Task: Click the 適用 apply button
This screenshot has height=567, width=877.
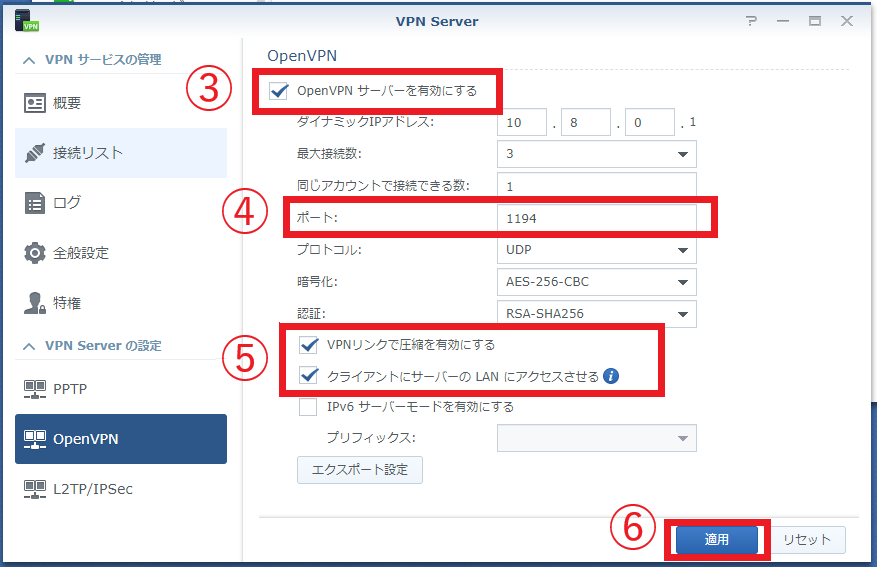Action: 716,540
